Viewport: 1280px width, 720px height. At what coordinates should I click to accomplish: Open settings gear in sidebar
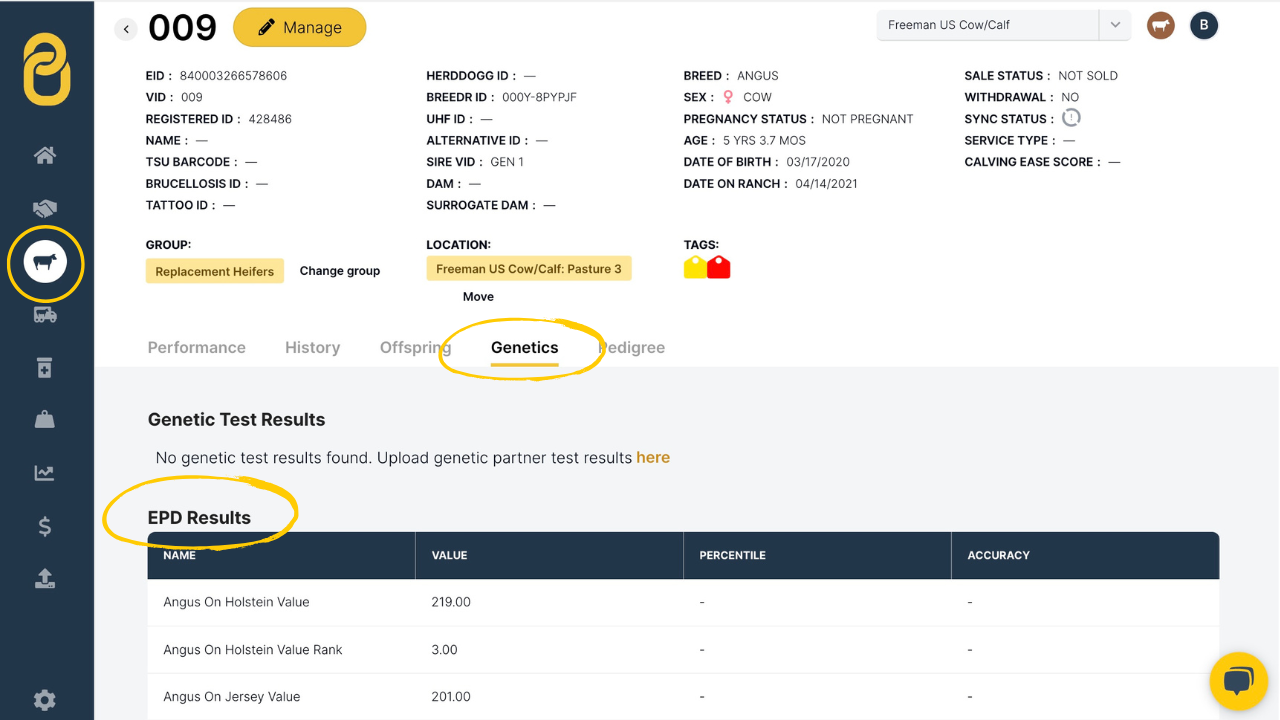pos(45,700)
